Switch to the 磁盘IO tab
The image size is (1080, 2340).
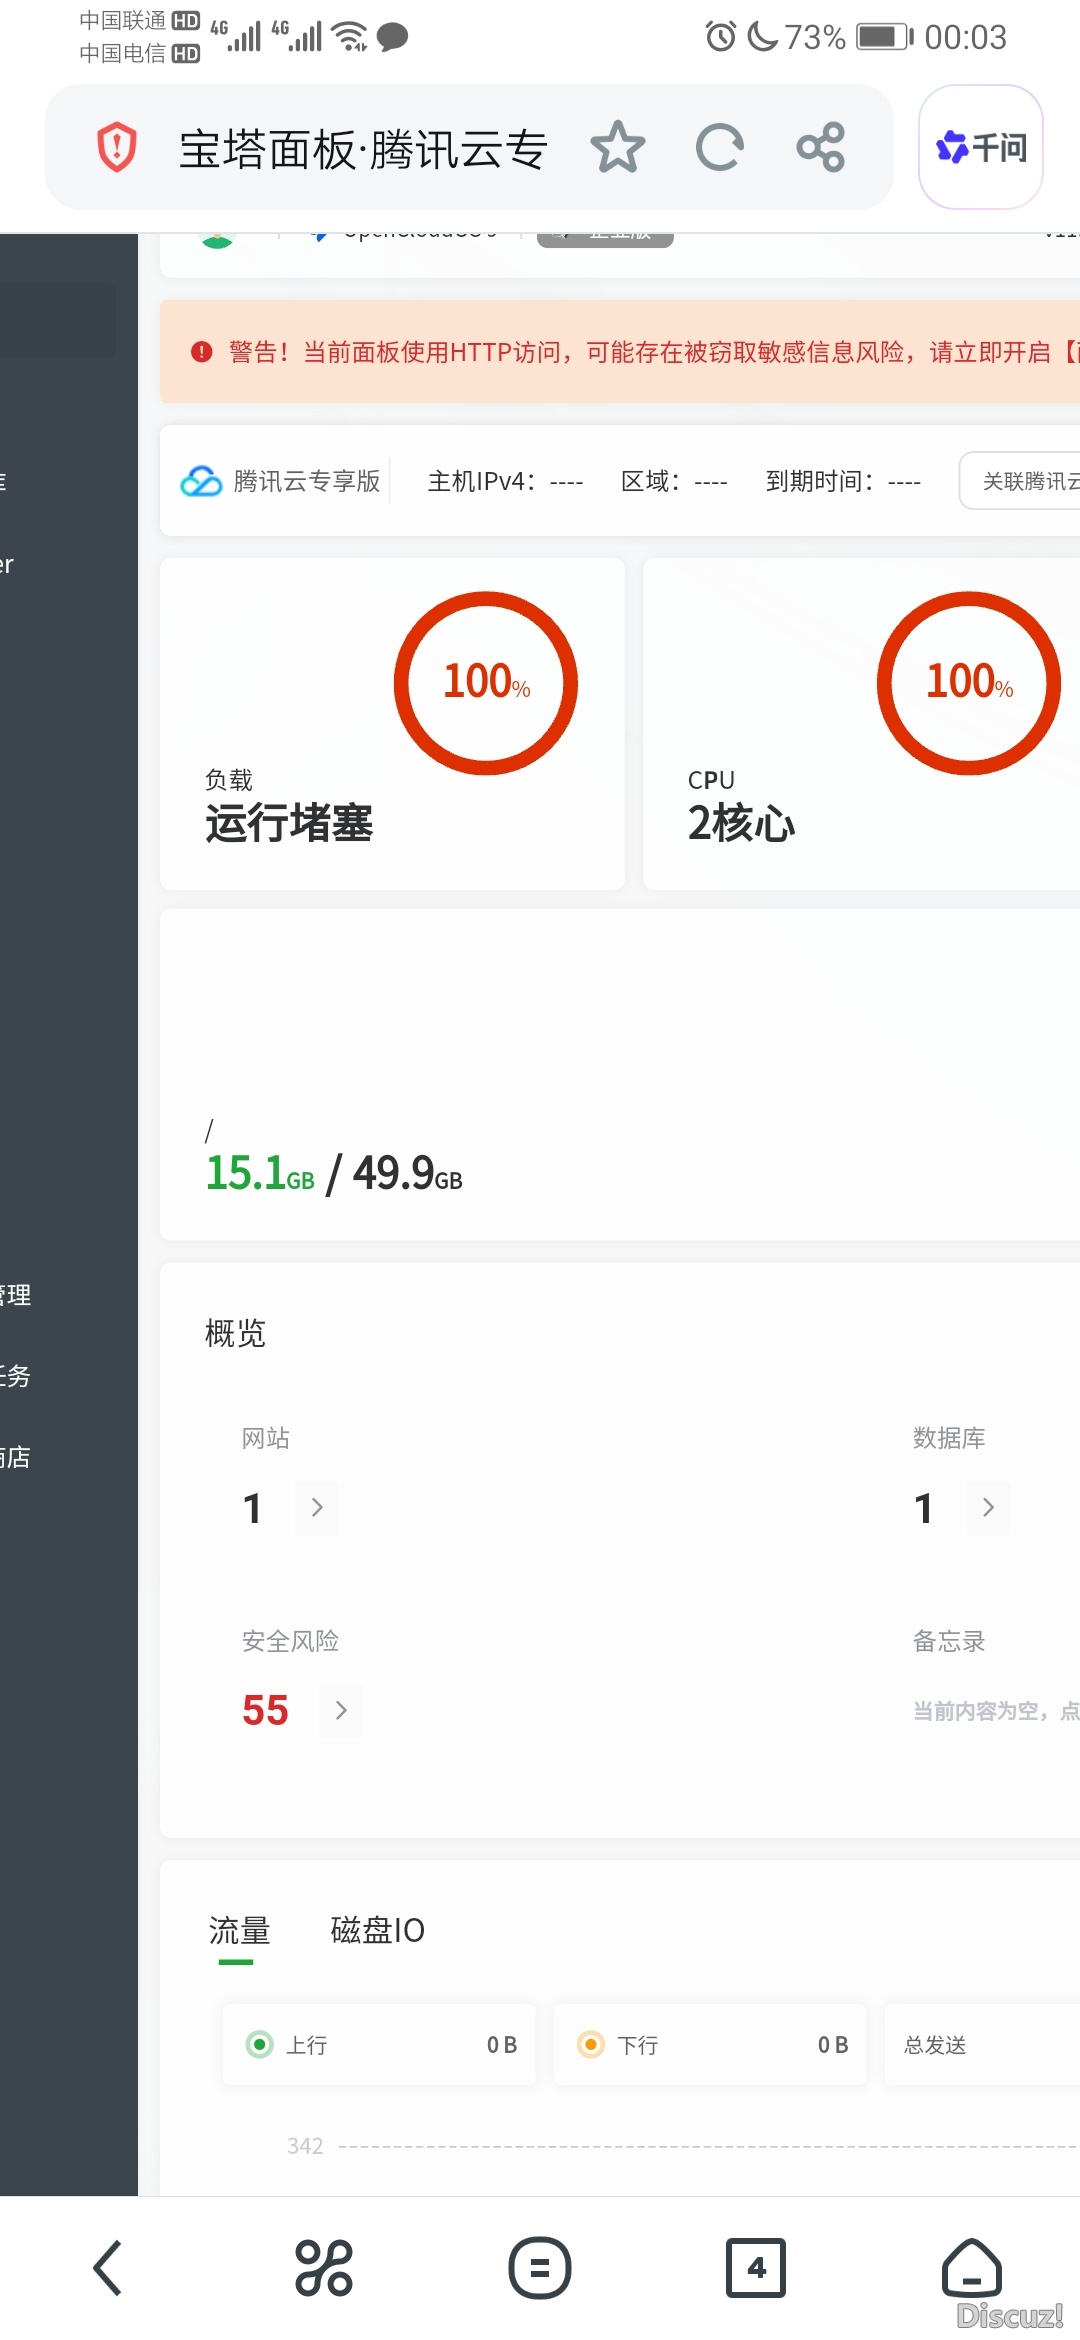377,1930
